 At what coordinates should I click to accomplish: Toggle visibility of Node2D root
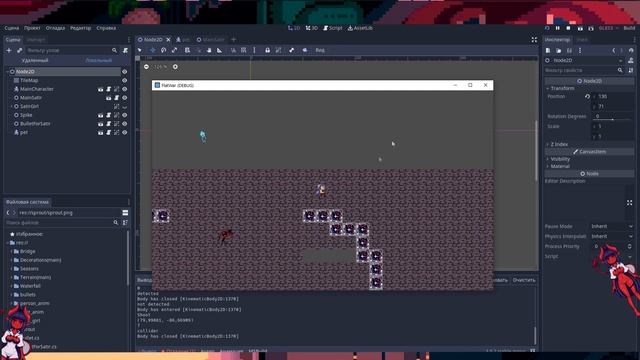tap(124, 71)
